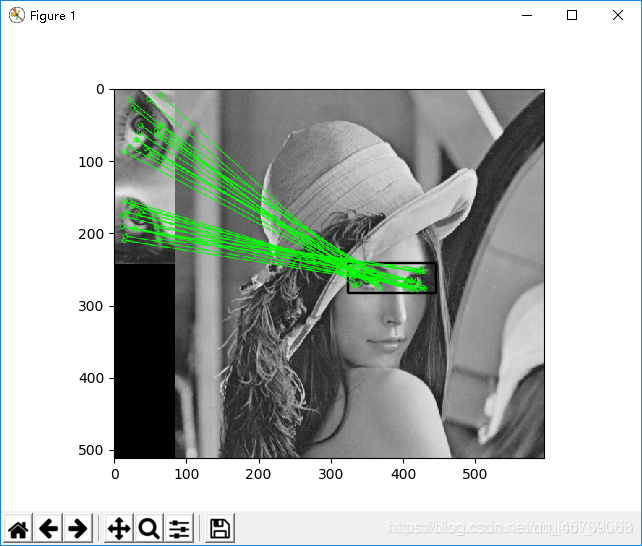Maximize the Figure 1 window
The height and width of the screenshot is (546, 642).
[572, 16]
